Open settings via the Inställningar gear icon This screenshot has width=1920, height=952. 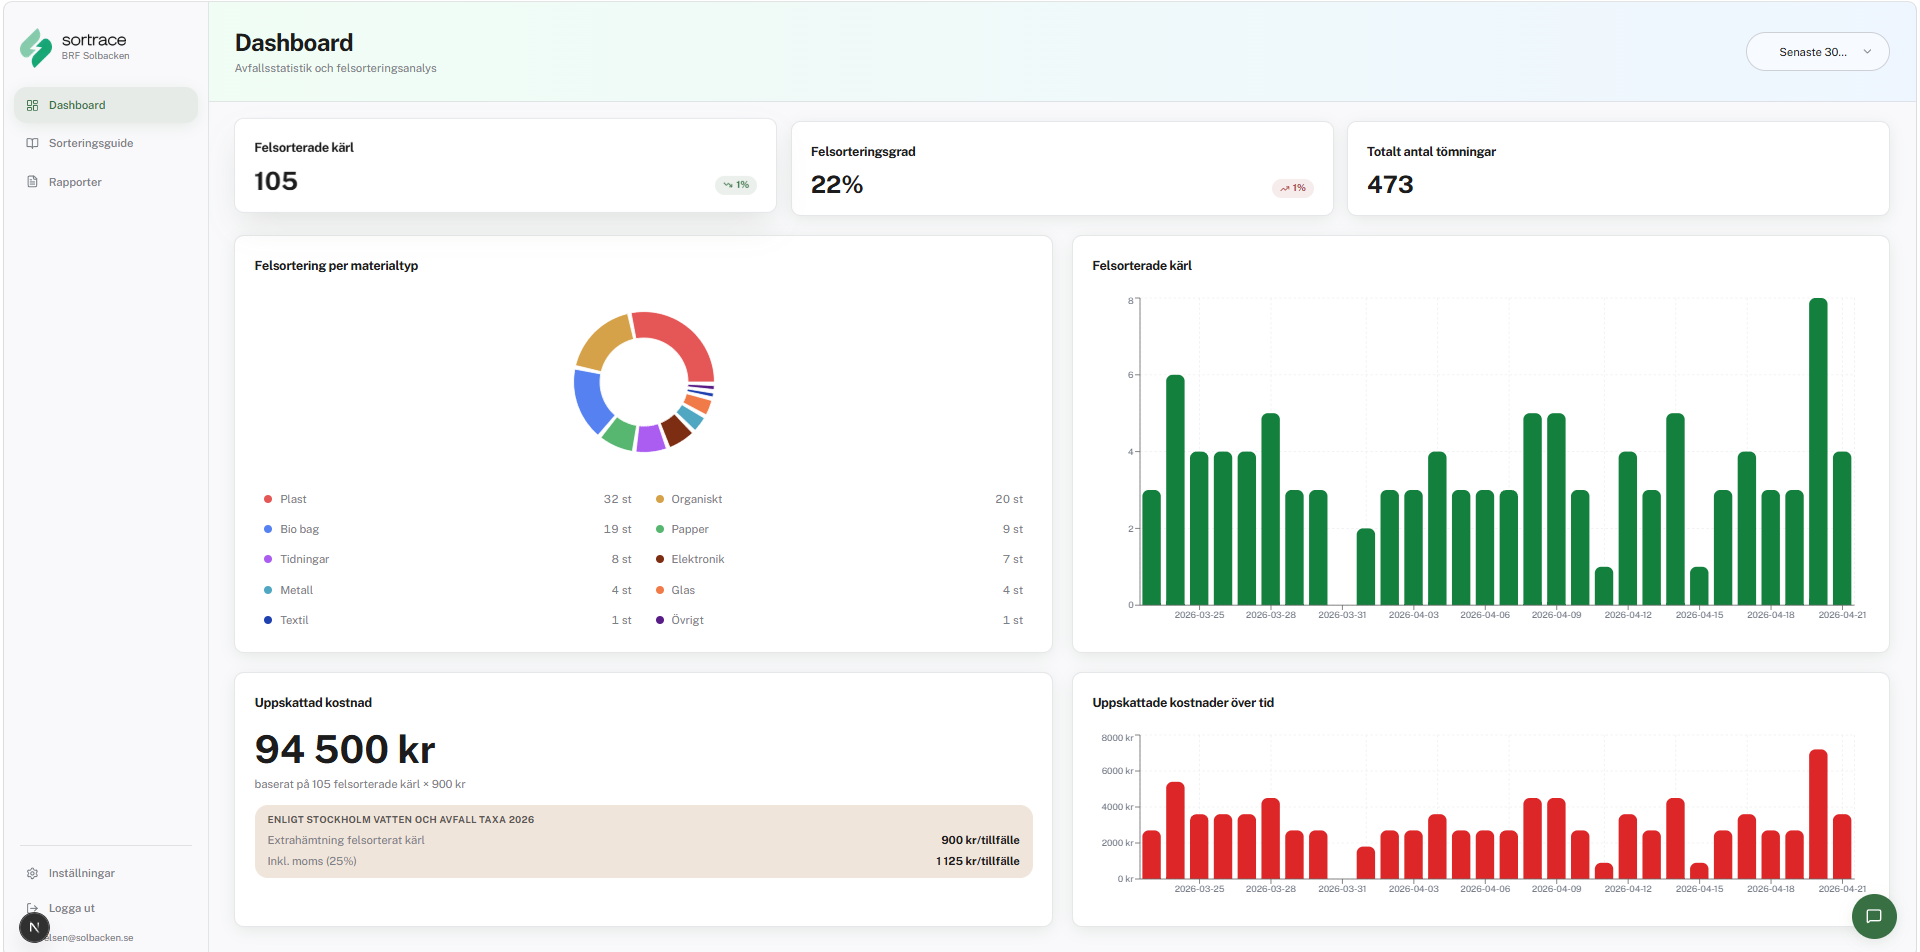coord(33,873)
